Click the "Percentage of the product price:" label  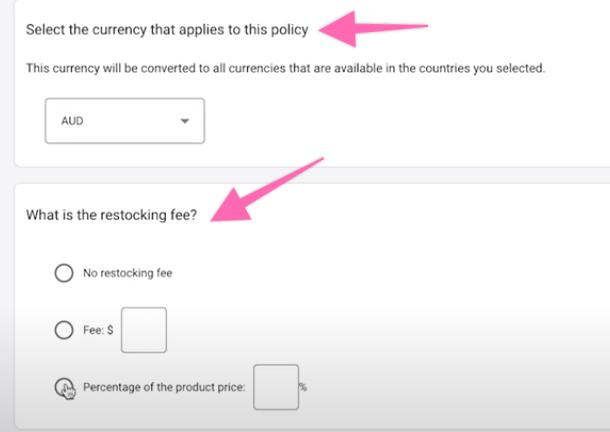[x=164, y=387]
